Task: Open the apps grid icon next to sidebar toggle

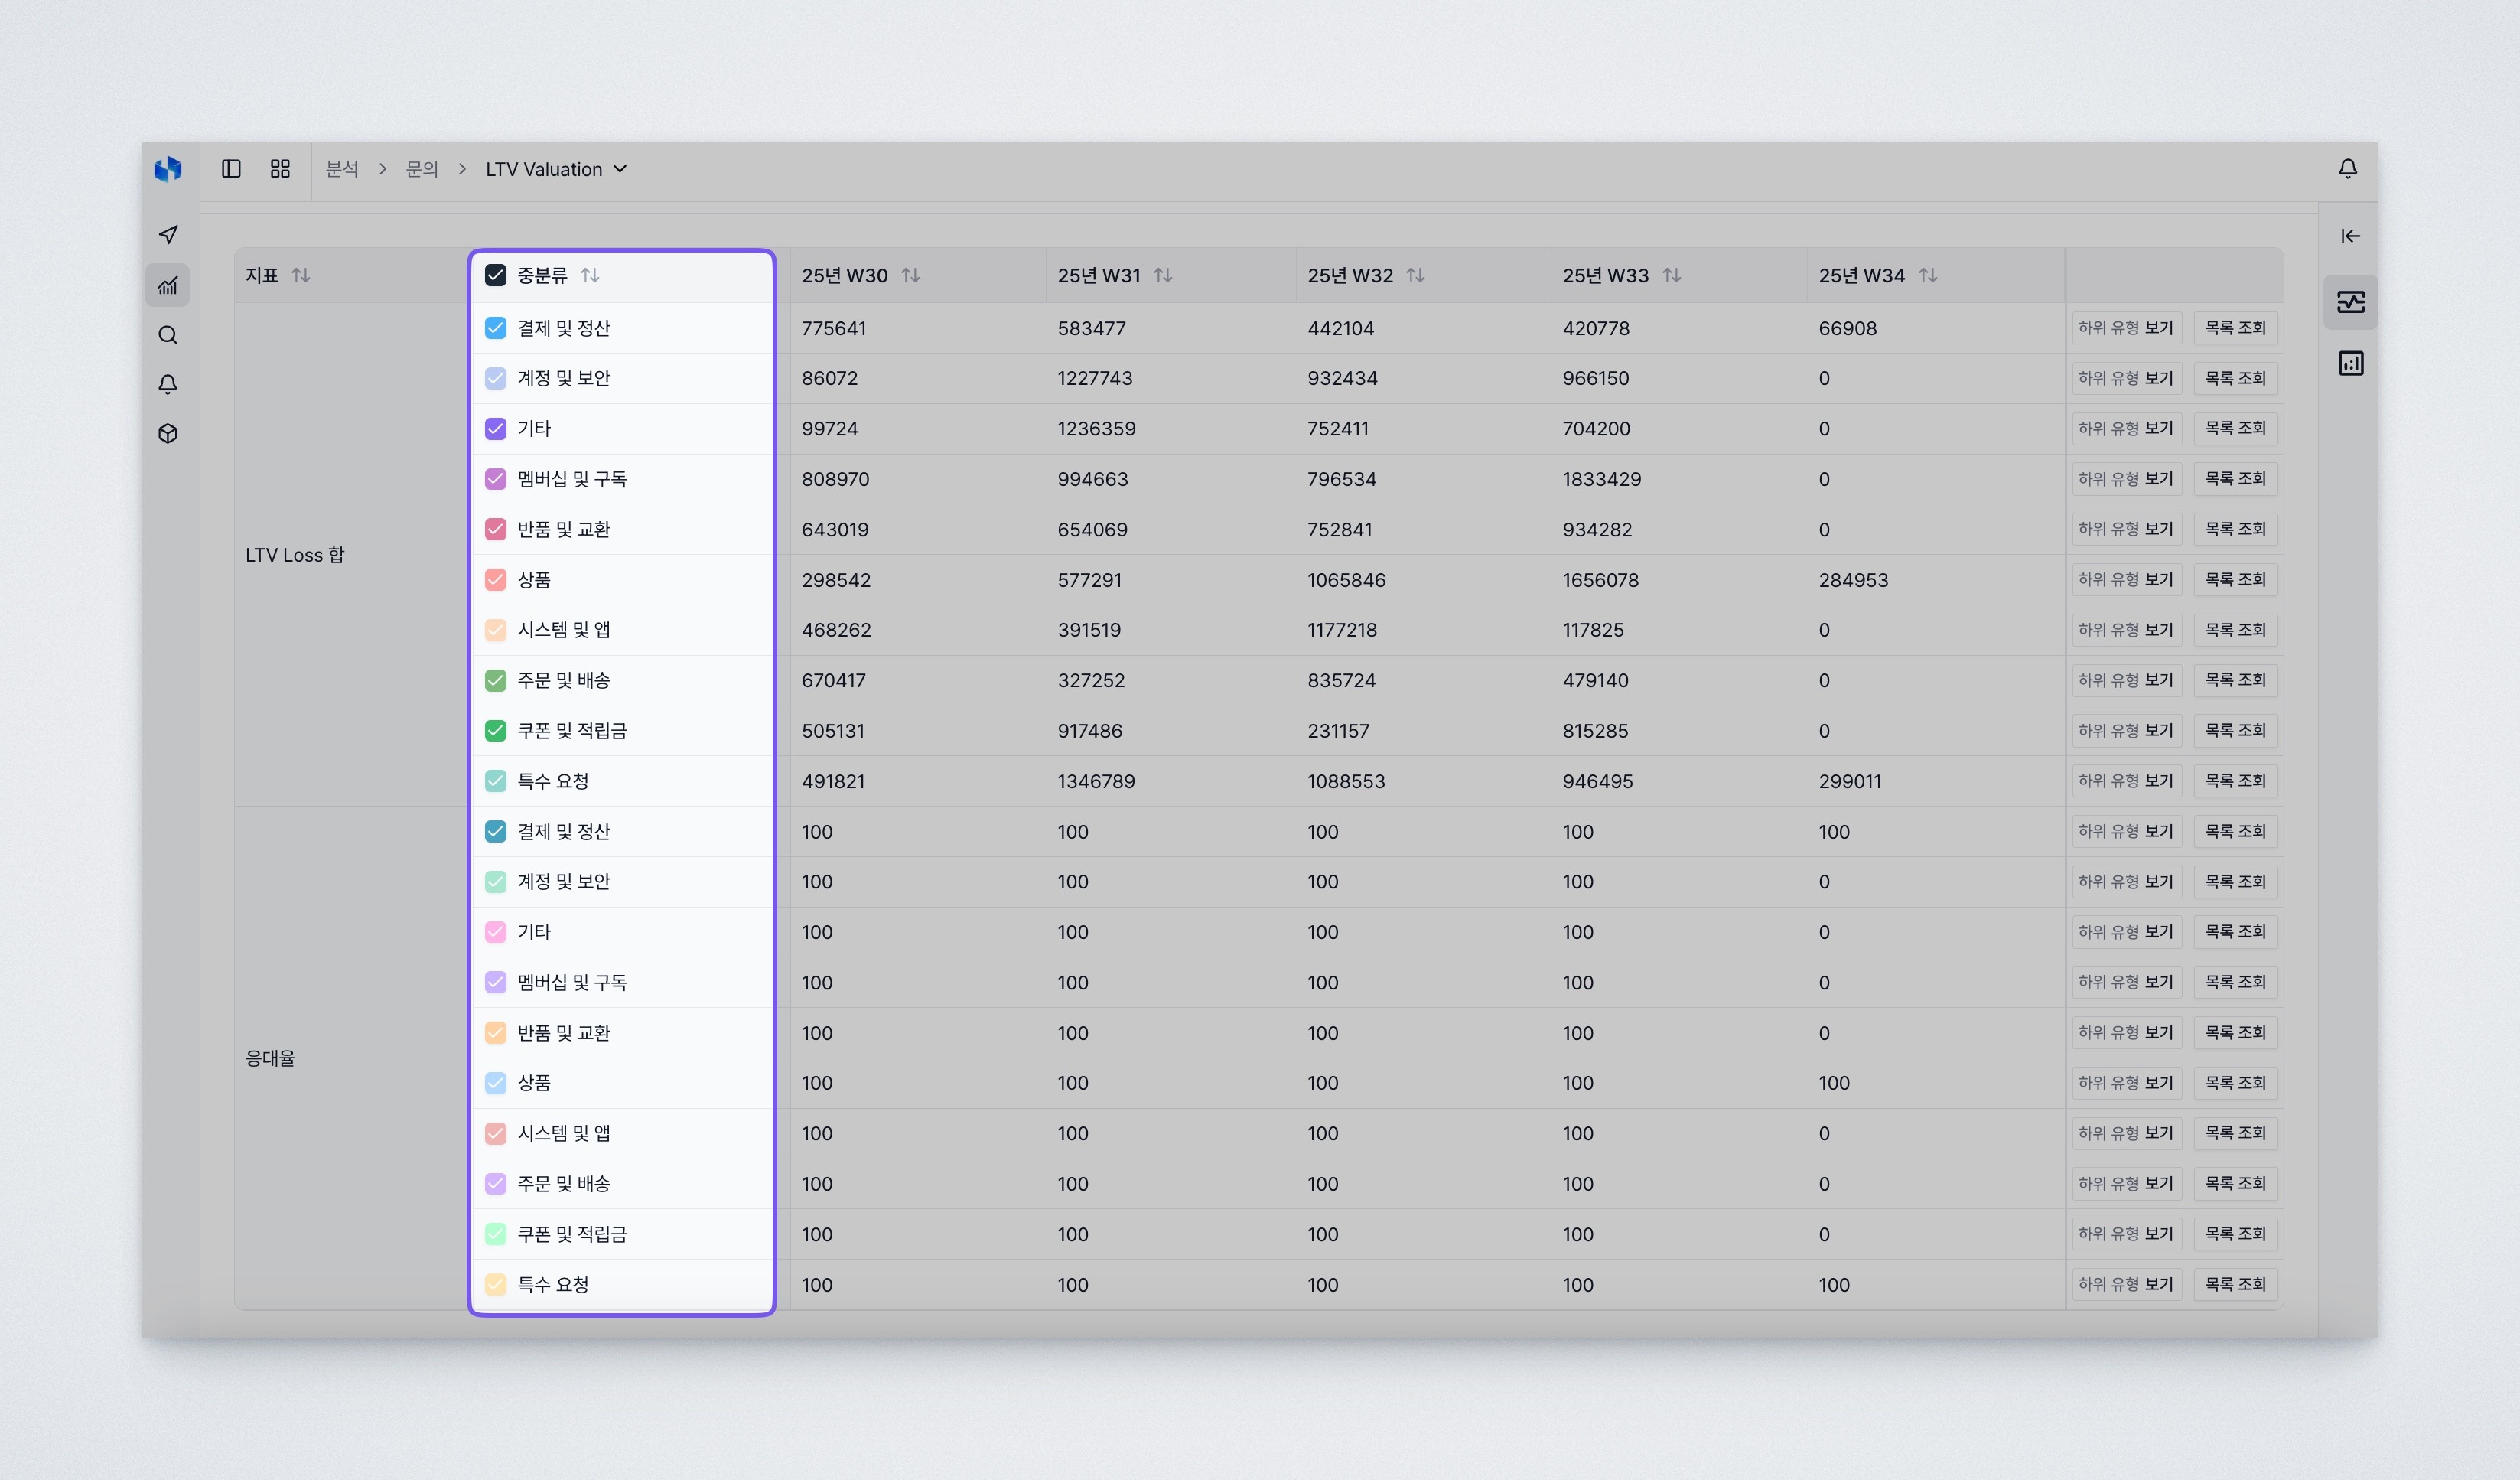Action: [x=279, y=169]
